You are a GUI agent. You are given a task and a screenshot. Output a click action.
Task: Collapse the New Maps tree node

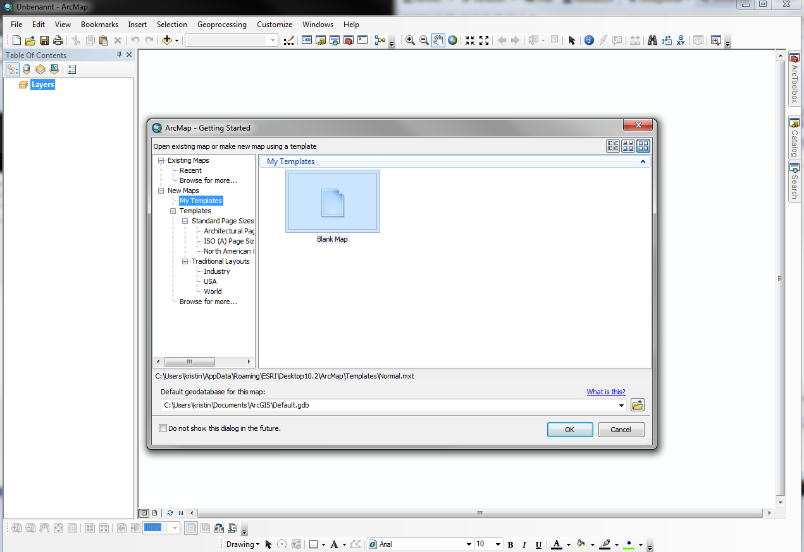click(161, 191)
